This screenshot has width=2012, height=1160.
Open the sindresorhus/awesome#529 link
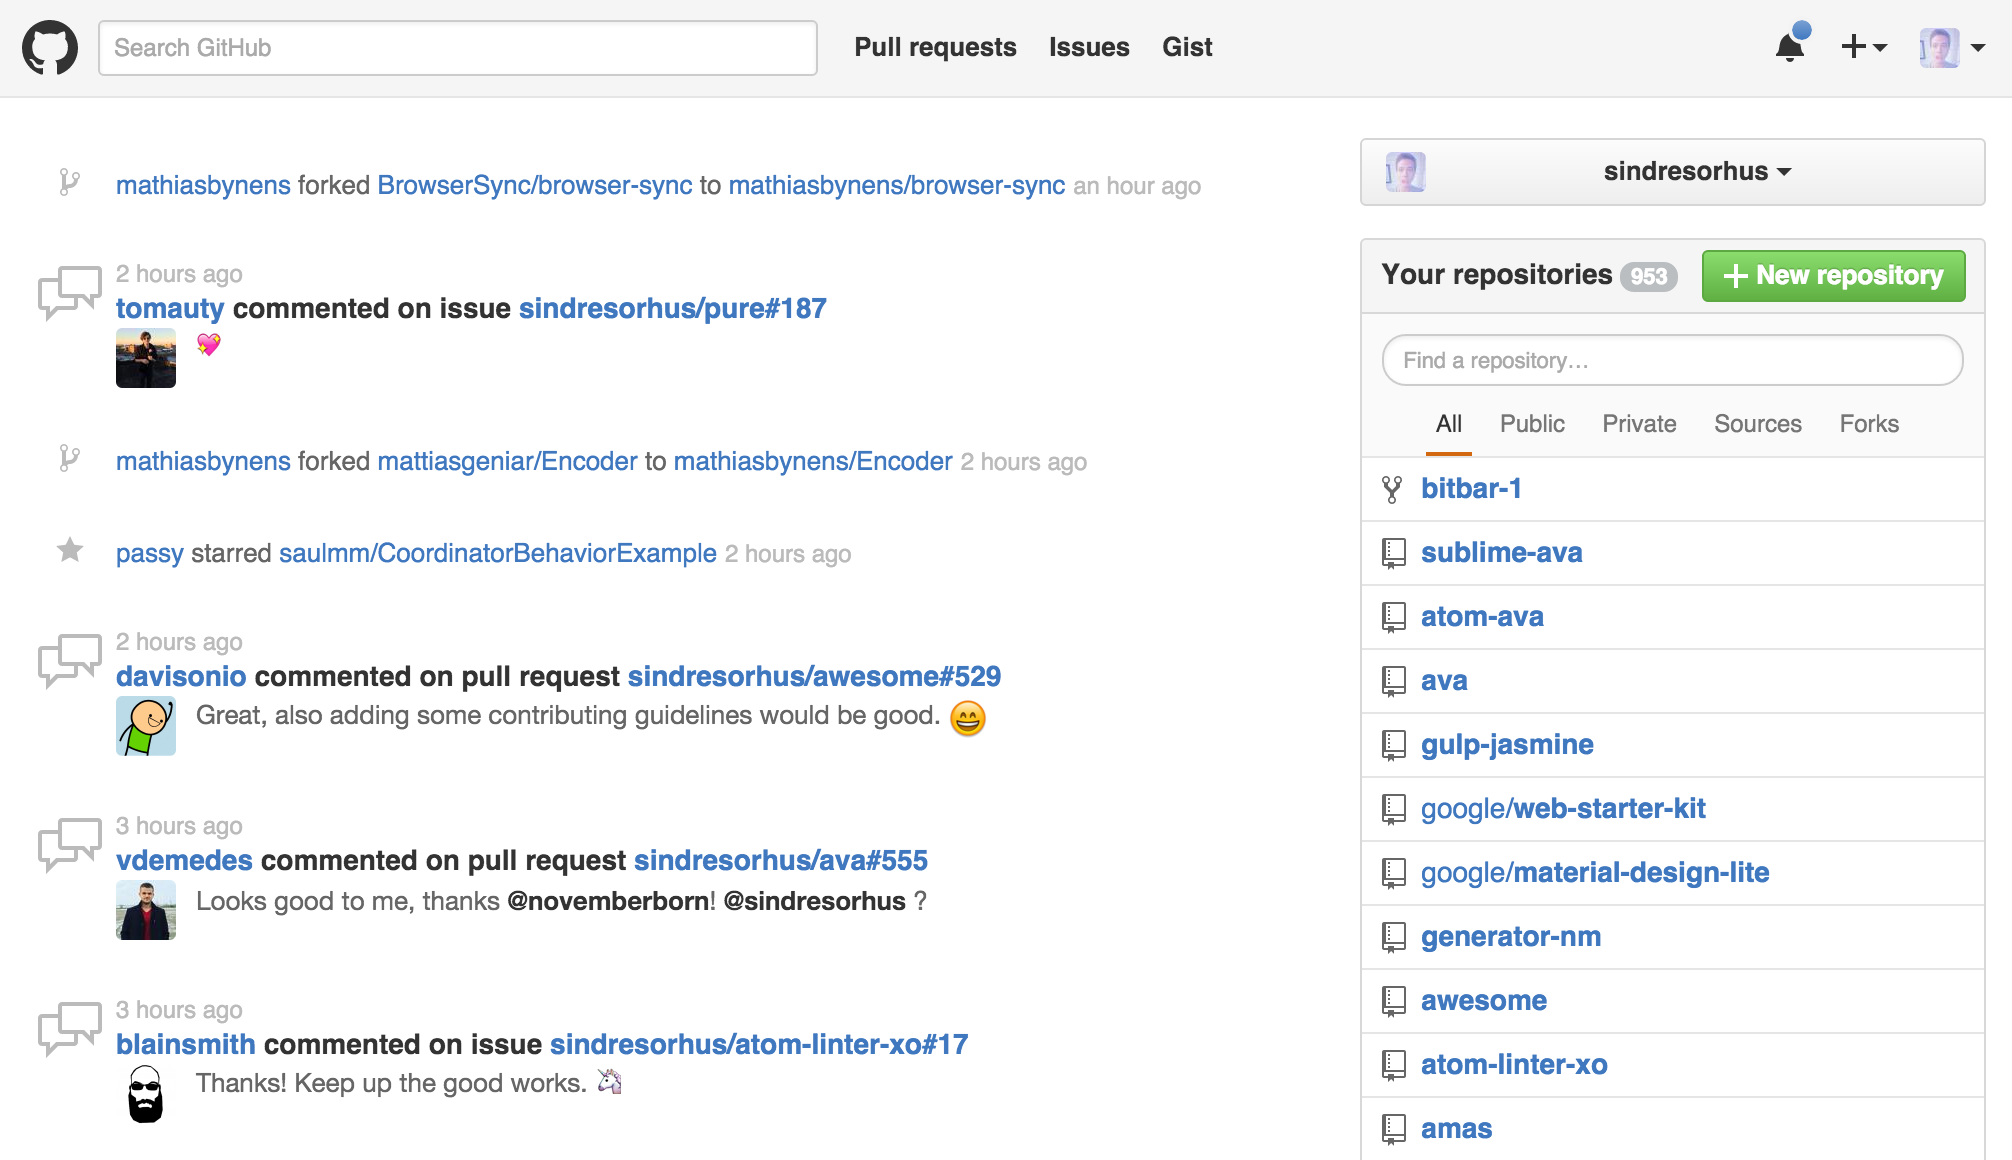[x=814, y=677]
